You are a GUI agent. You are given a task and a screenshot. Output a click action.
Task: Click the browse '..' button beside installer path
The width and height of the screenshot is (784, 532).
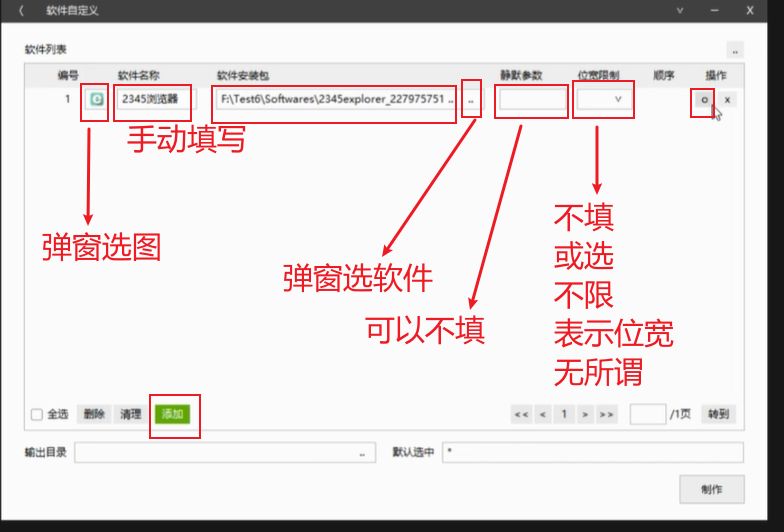[471, 100]
